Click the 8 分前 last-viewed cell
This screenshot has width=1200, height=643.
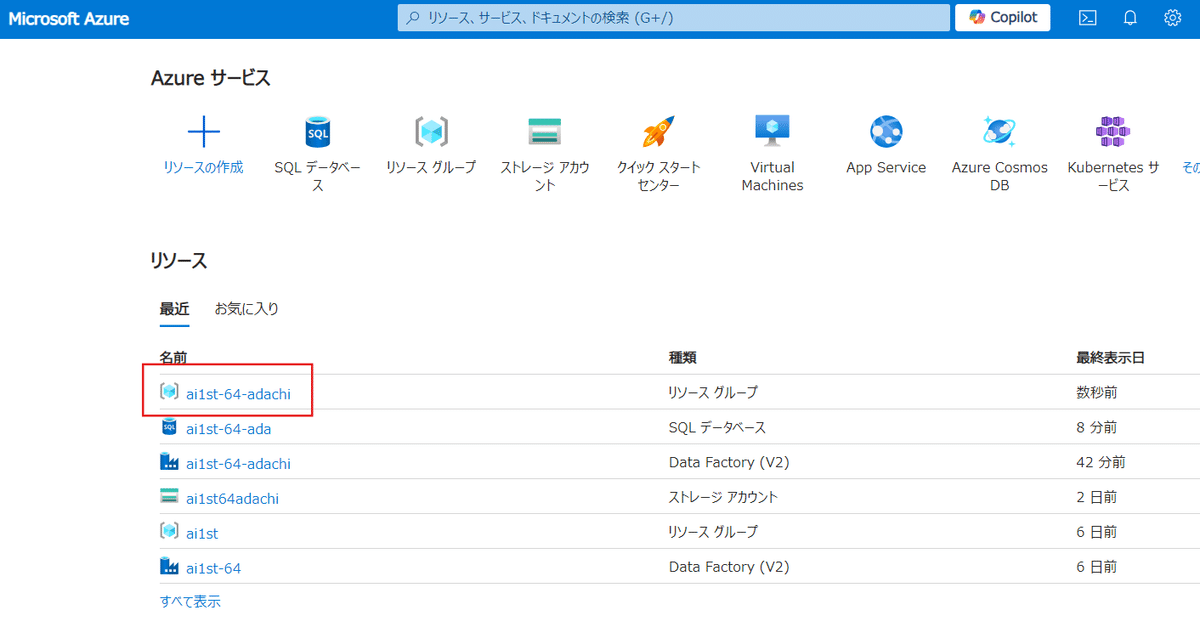pos(1096,427)
